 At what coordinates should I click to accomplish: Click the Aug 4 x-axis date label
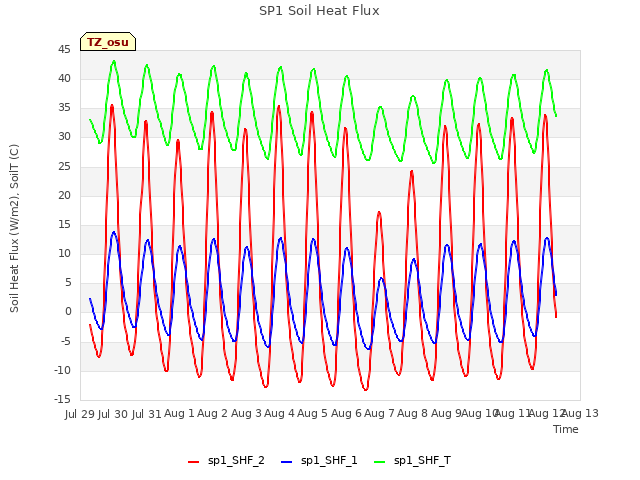(279, 413)
